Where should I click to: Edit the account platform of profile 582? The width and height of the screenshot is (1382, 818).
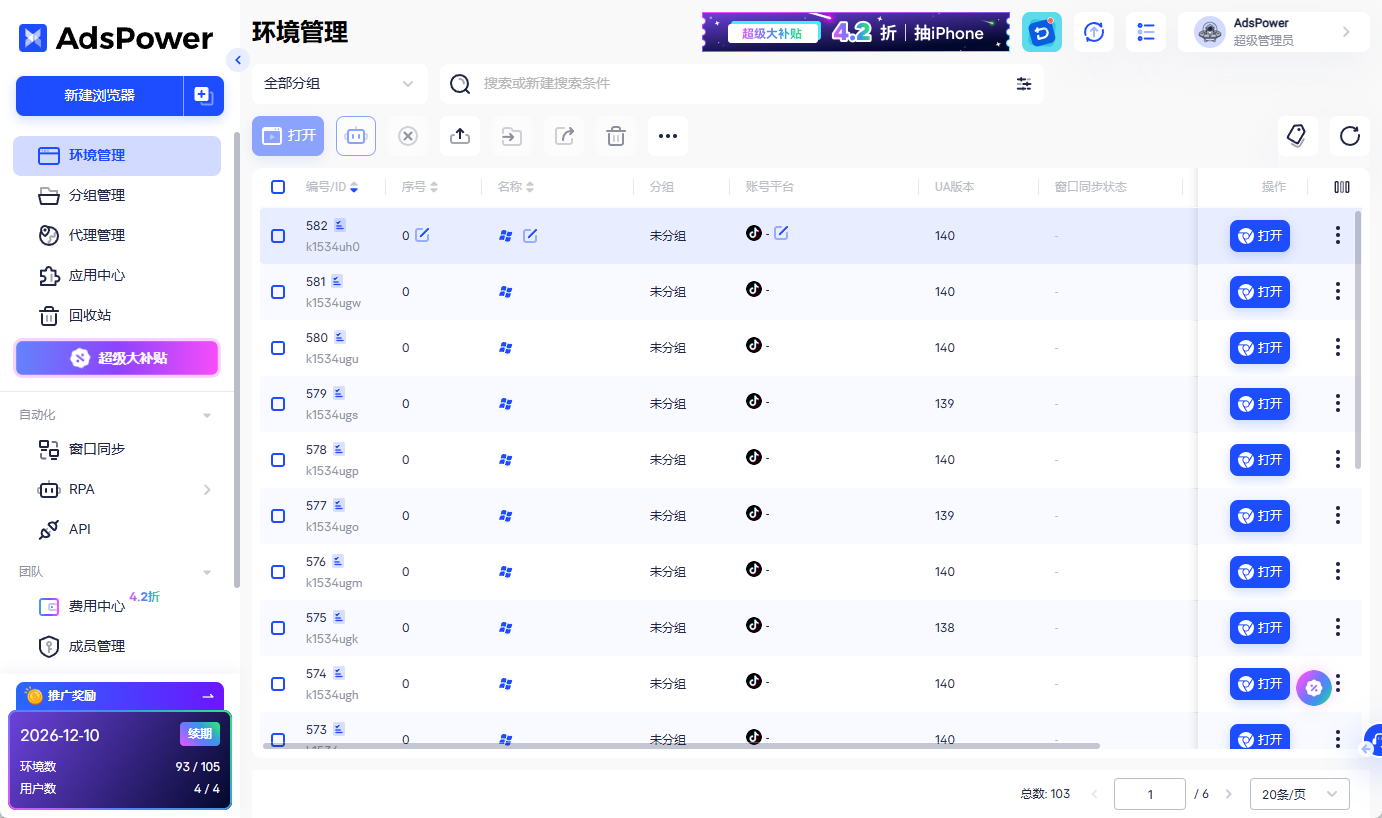[782, 233]
